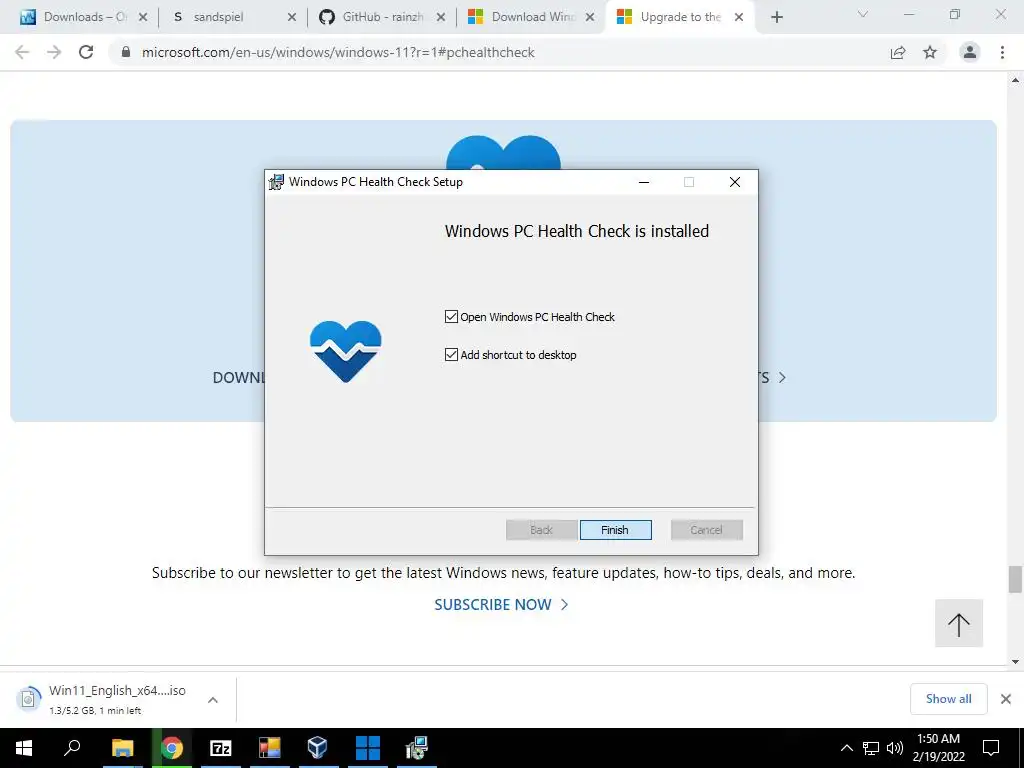The height and width of the screenshot is (768, 1024).
Task: Open the colorful picture taskbar app
Action: click(x=269, y=748)
